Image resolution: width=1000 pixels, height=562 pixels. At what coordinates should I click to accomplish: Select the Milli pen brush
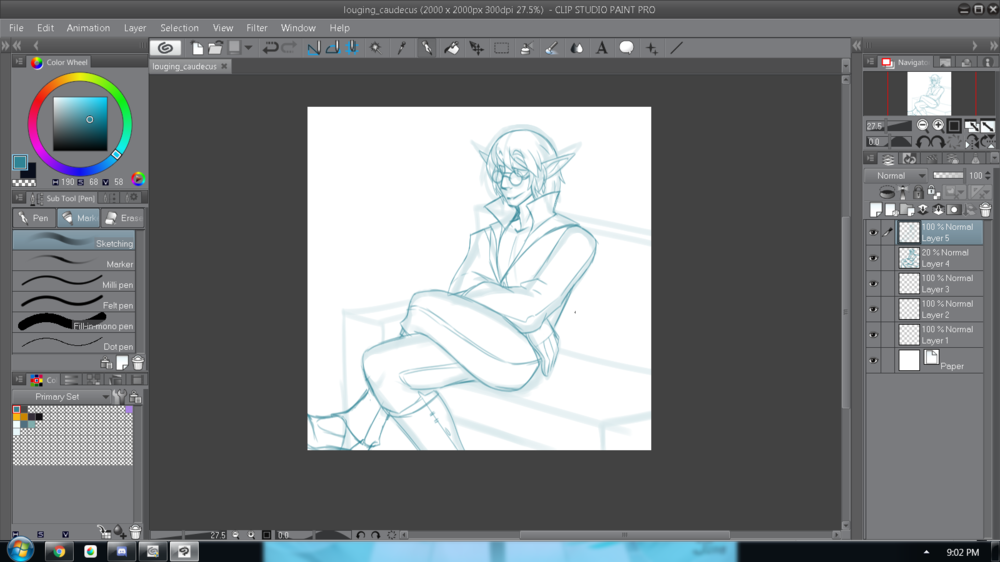[75, 284]
